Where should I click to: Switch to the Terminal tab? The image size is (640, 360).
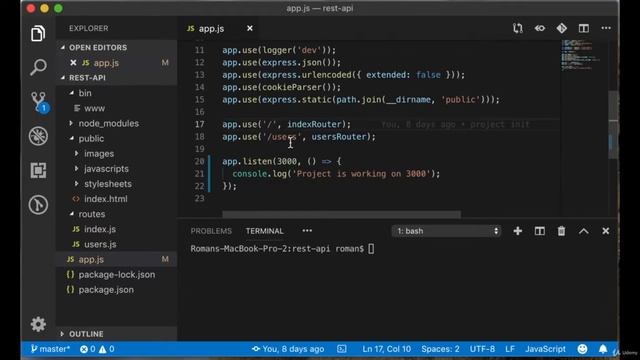pyautogui.click(x=264, y=231)
